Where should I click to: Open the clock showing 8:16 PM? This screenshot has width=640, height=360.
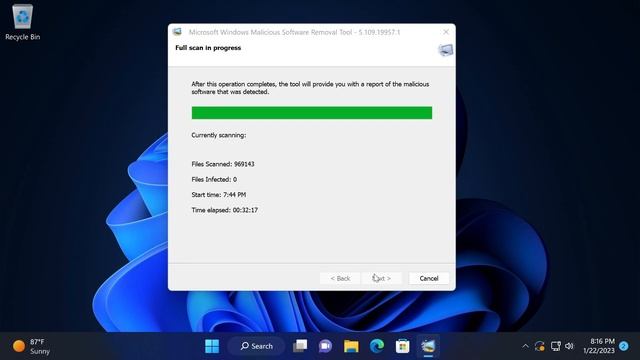[599, 346]
